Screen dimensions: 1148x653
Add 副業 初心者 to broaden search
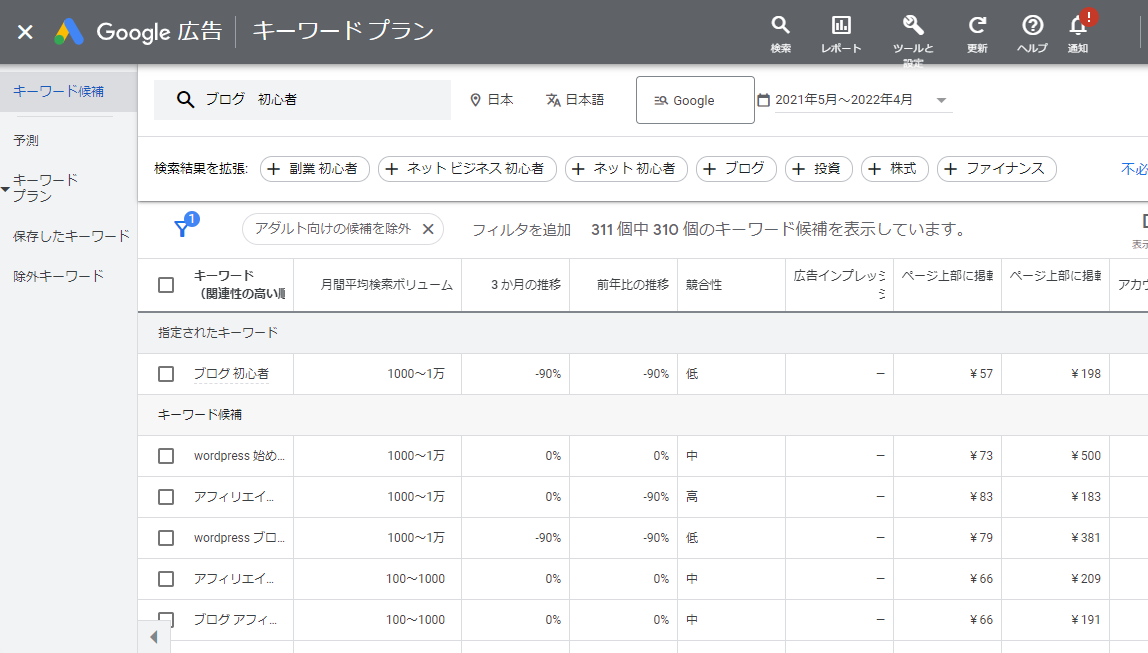(x=315, y=169)
